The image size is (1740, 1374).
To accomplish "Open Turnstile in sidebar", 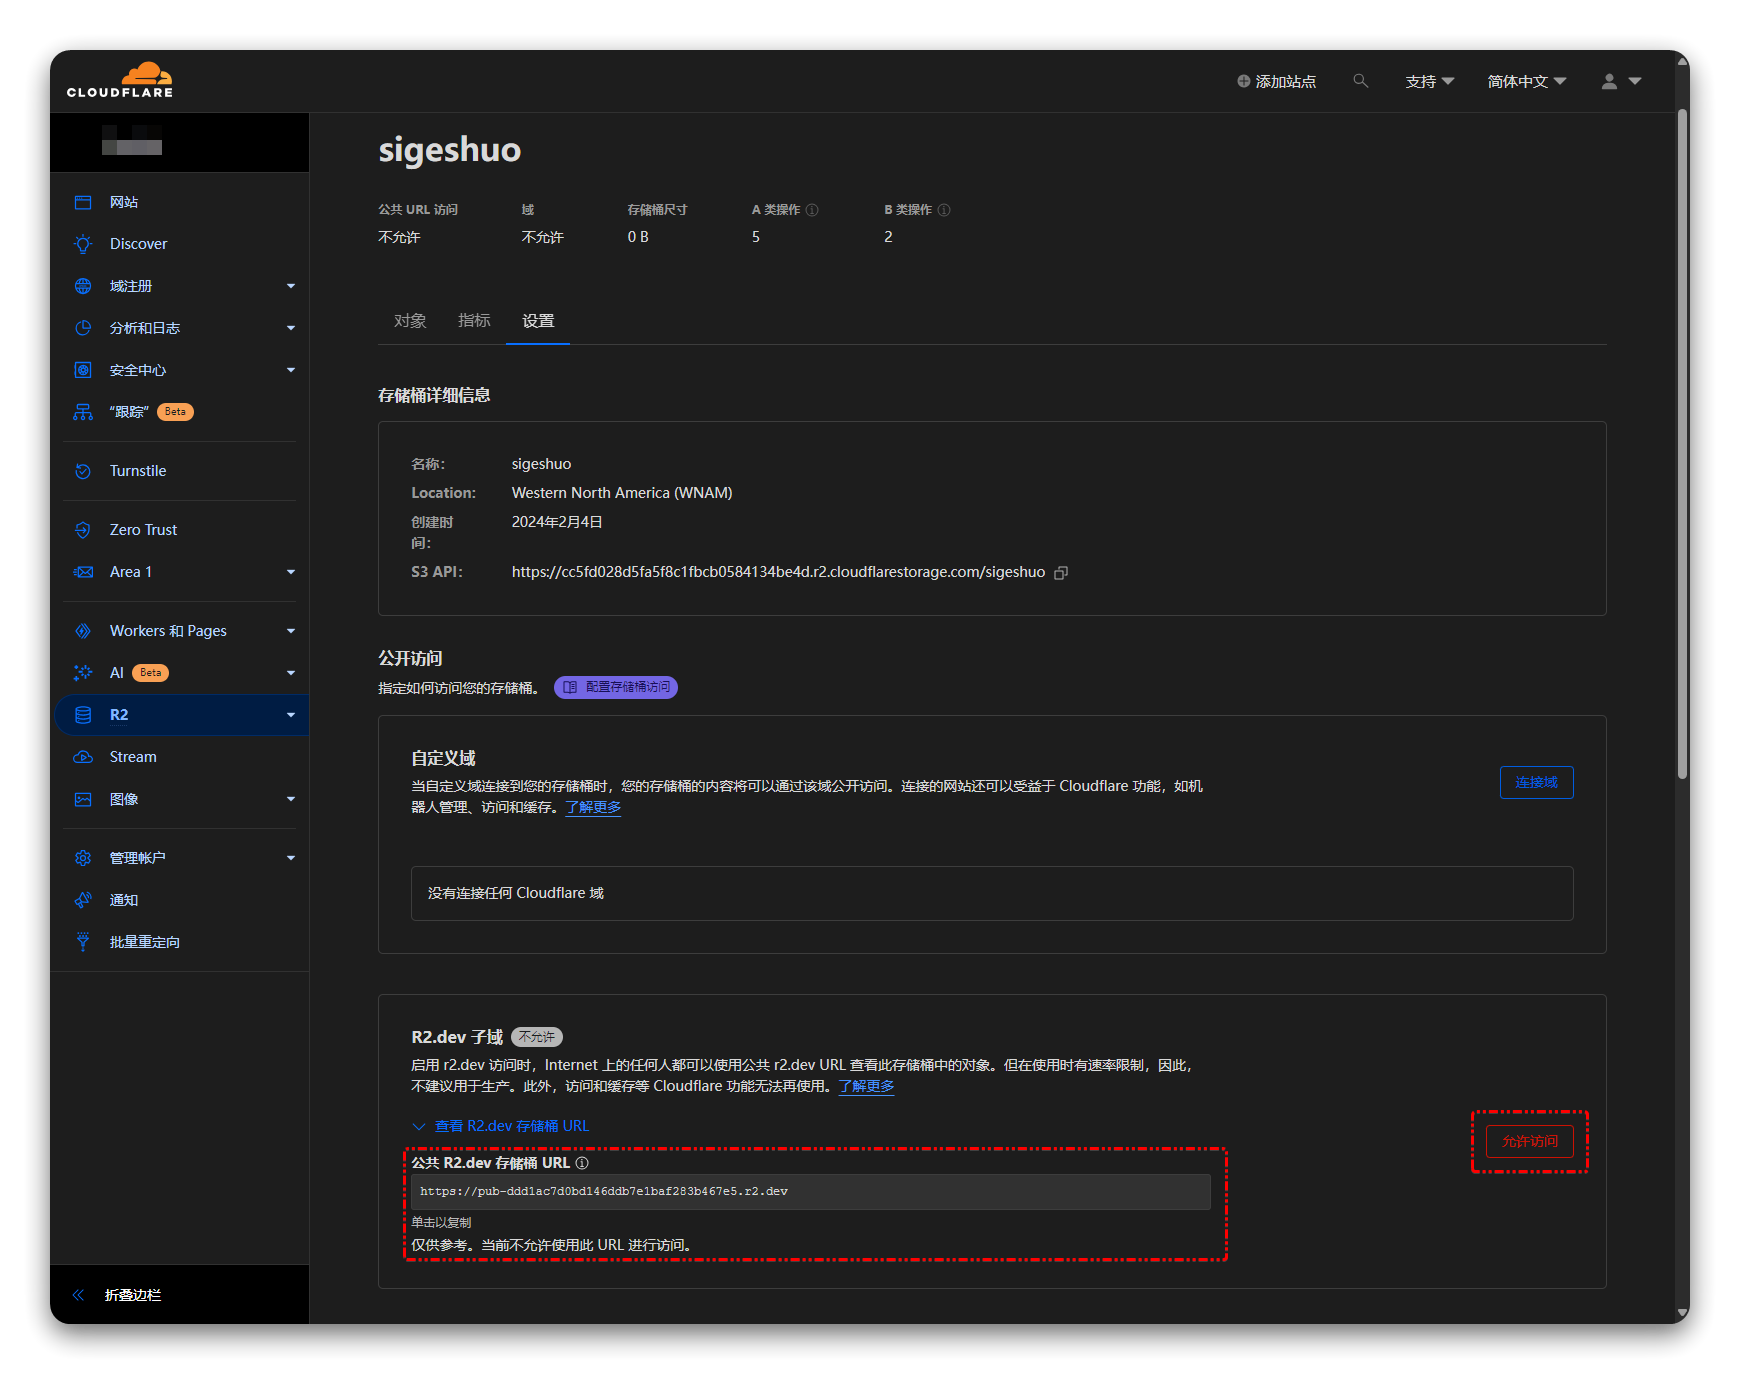I will [138, 471].
